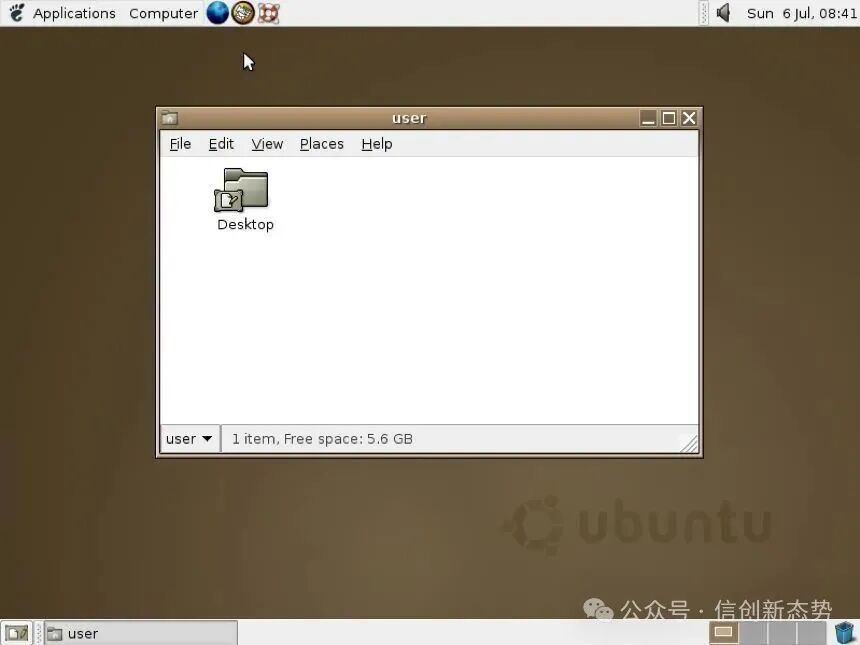860x645 pixels.
Task: Click the bottom panel handle before window list
Action: coord(38,633)
